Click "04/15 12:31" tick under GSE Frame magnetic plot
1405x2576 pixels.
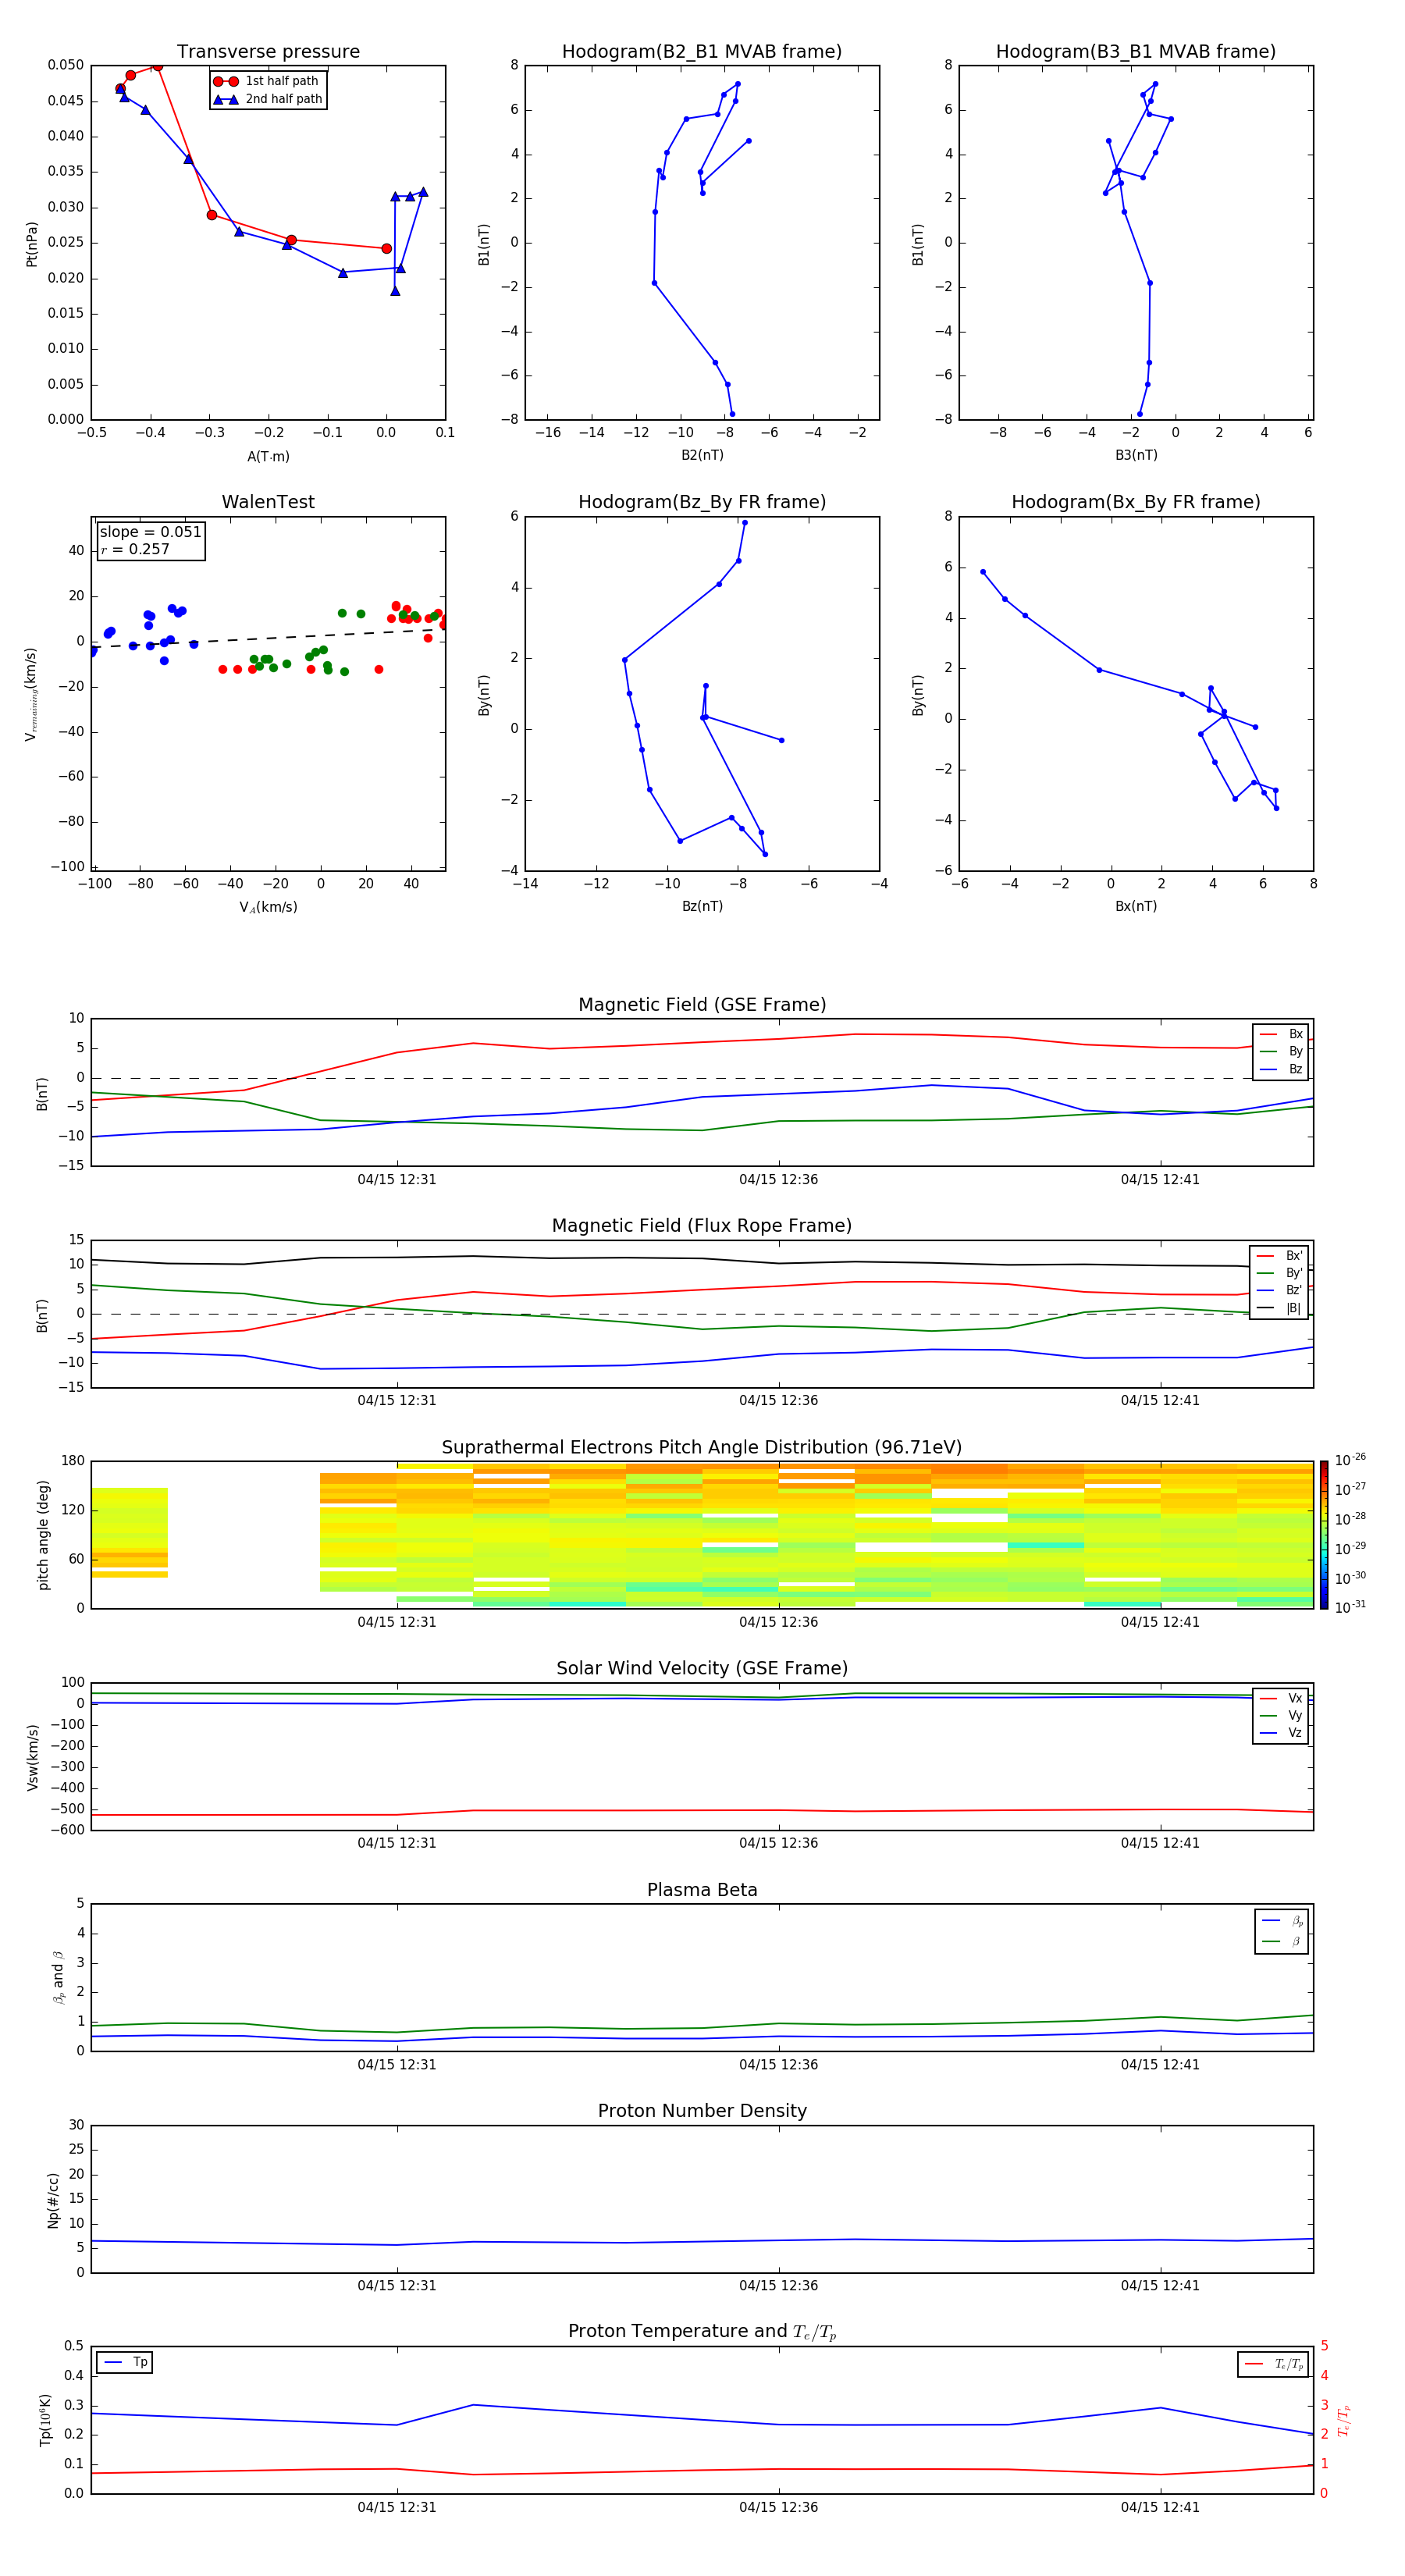(397, 1180)
